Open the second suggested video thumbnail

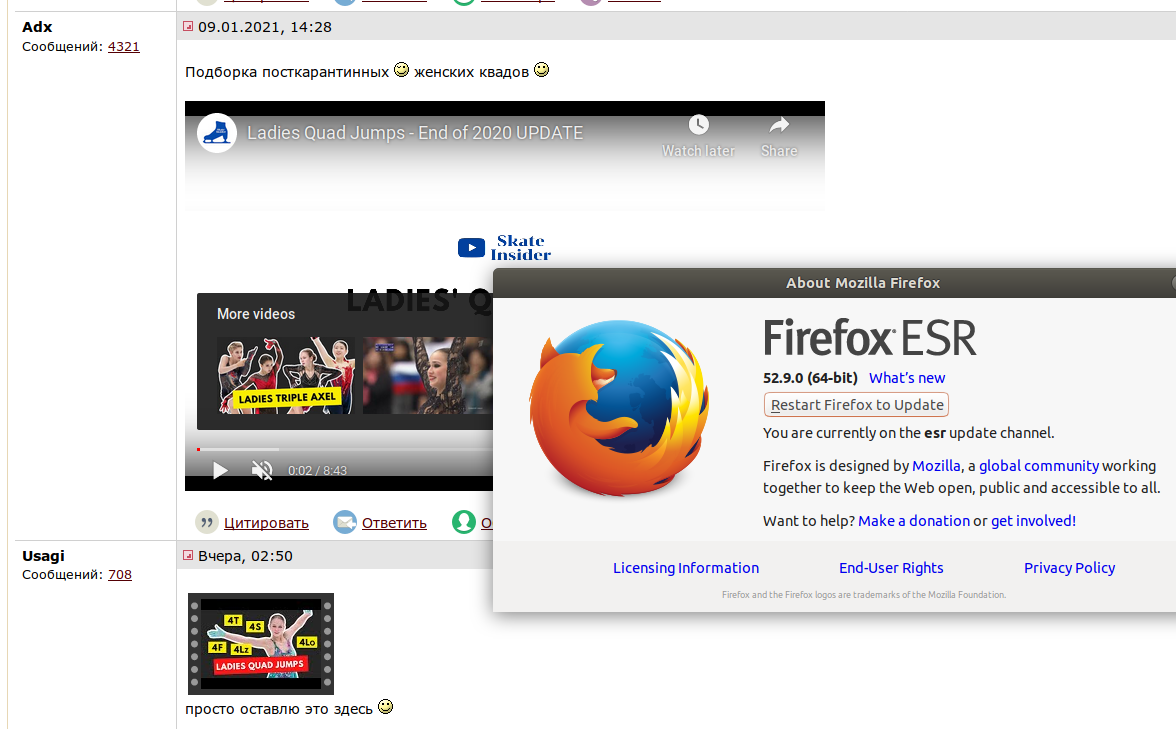pyautogui.click(x=428, y=375)
